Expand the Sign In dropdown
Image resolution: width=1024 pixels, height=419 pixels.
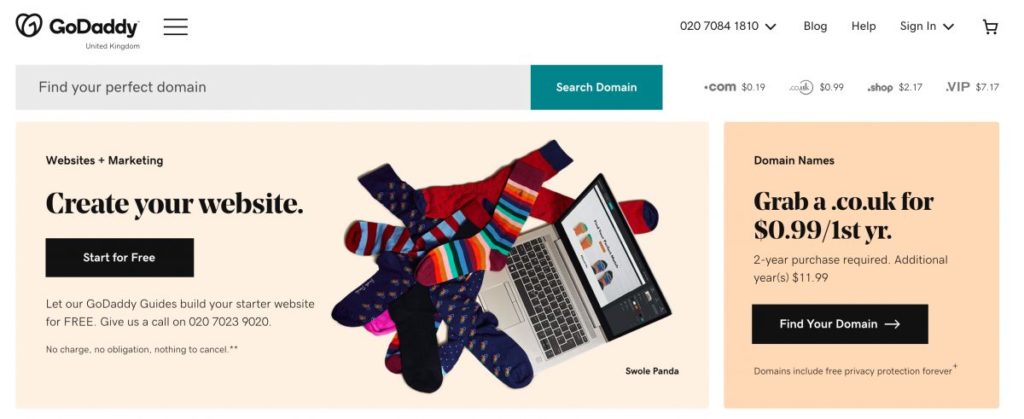click(927, 26)
